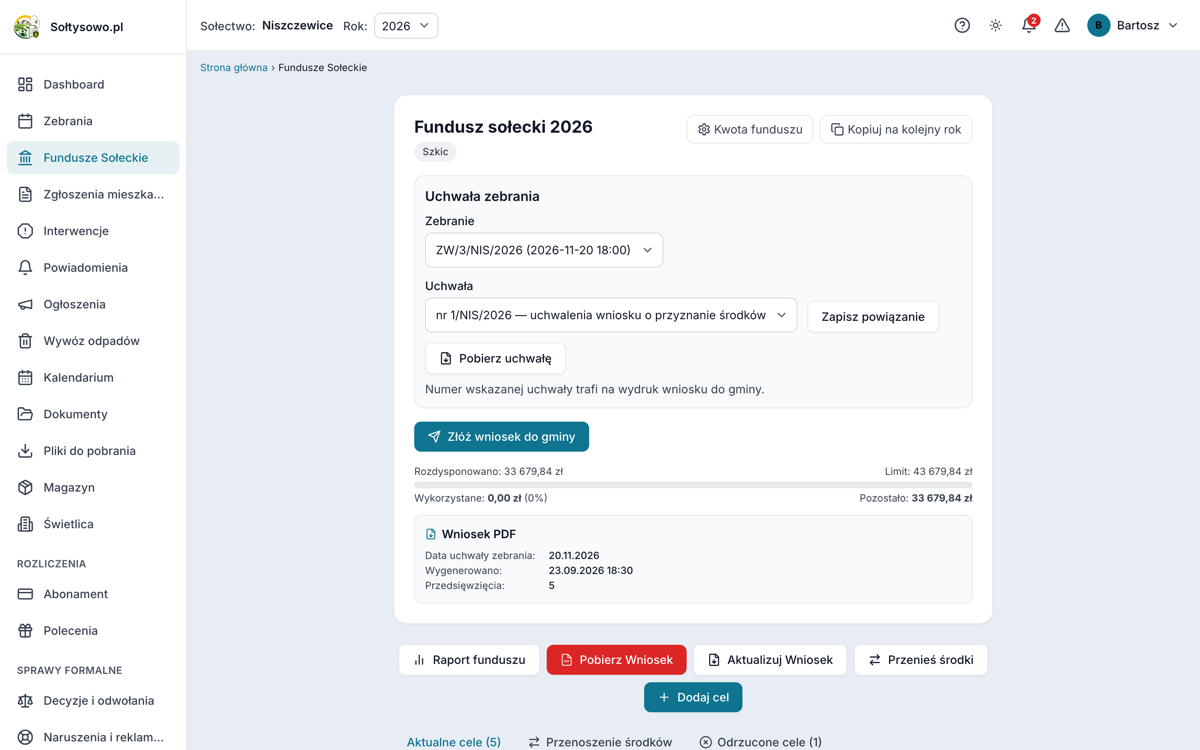The width and height of the screenshot is (1200, 750).
Task: Switch to Odrzucone cele (1) tab
Action: point(760,742)
